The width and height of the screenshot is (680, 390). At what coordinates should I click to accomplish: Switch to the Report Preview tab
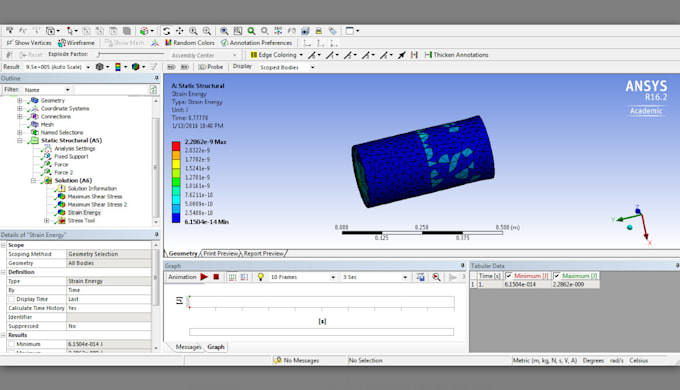click(263, 253)
